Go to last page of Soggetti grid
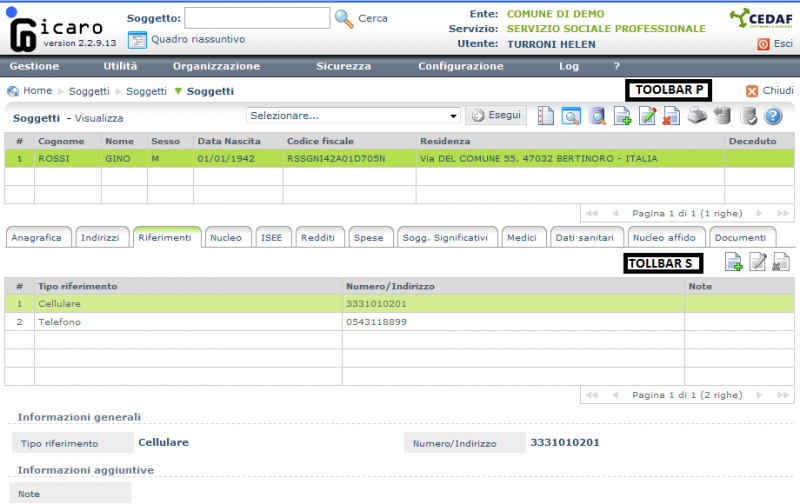The width and height of the screenshot is (800, 504). coord(783,213)
